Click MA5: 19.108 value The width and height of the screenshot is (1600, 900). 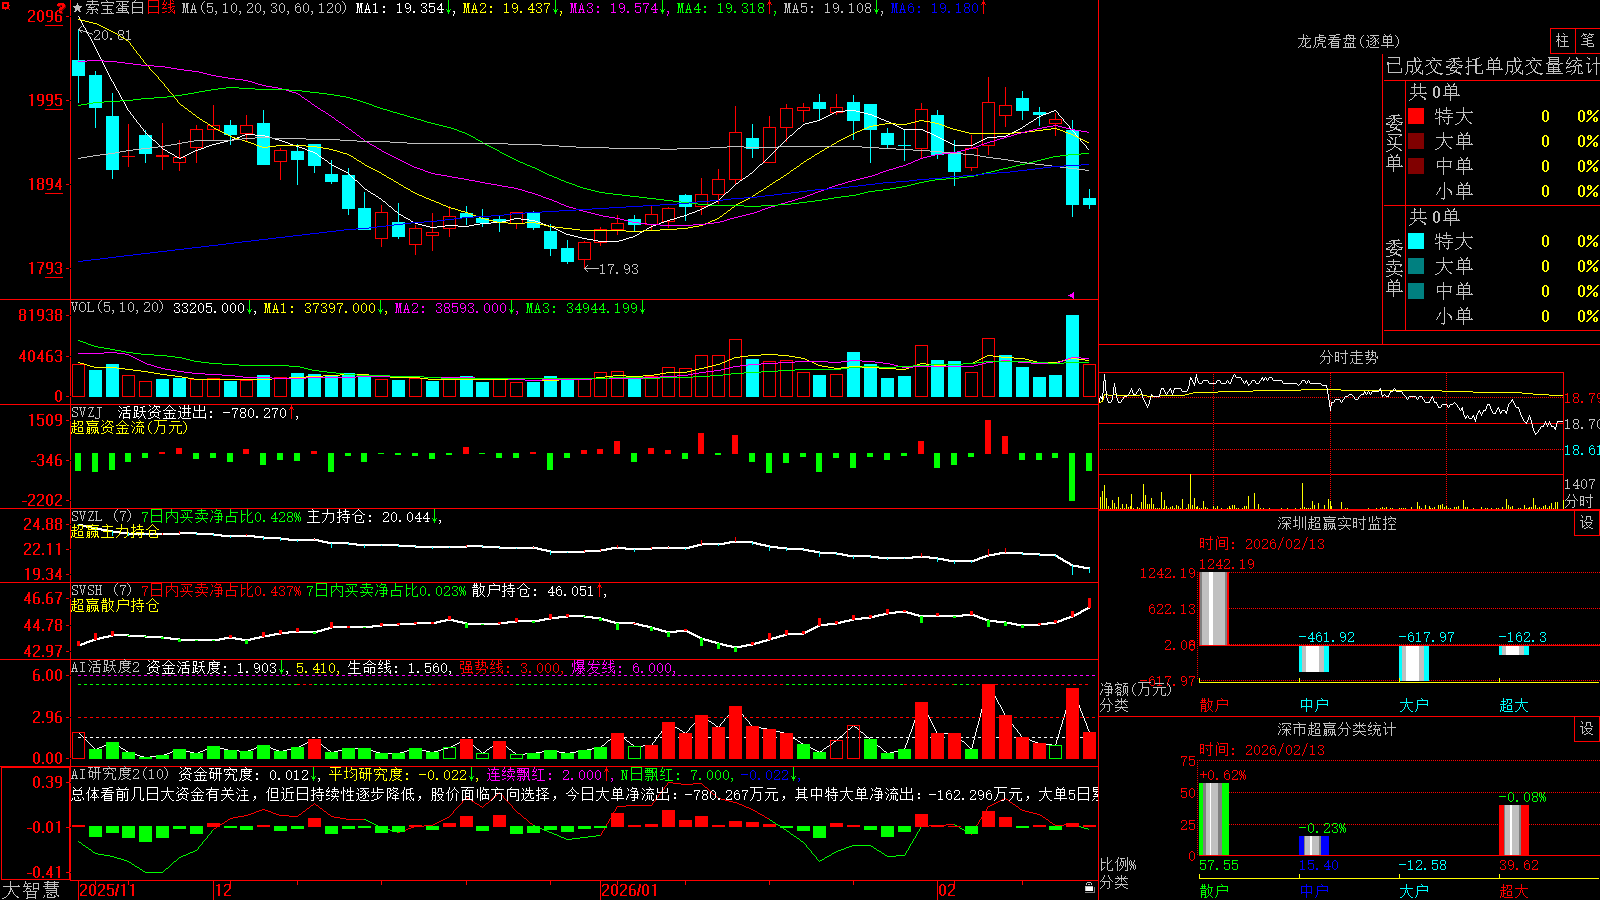click(833, 8)
